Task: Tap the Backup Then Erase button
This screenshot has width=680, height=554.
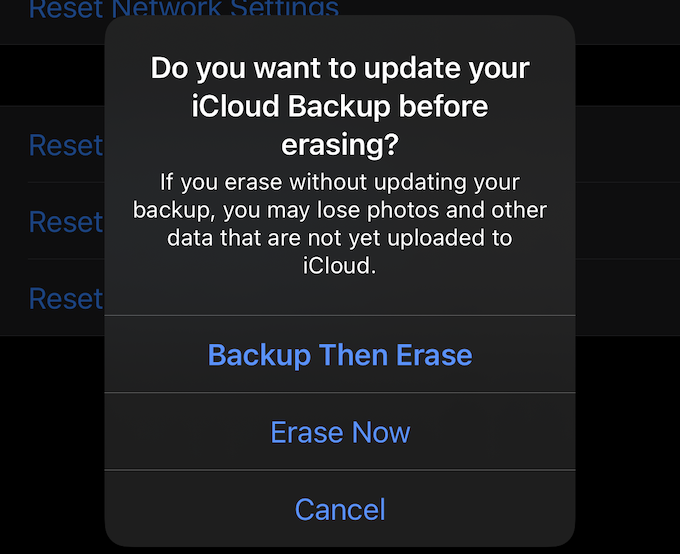Action: [x=340, y=355]
